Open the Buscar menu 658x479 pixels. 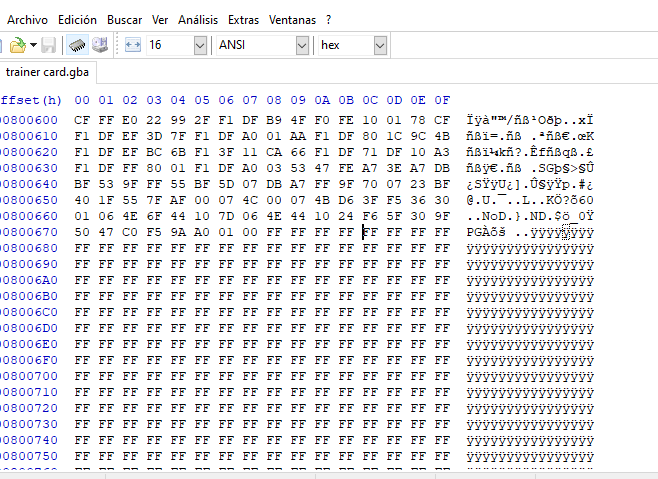coord(124,19)
